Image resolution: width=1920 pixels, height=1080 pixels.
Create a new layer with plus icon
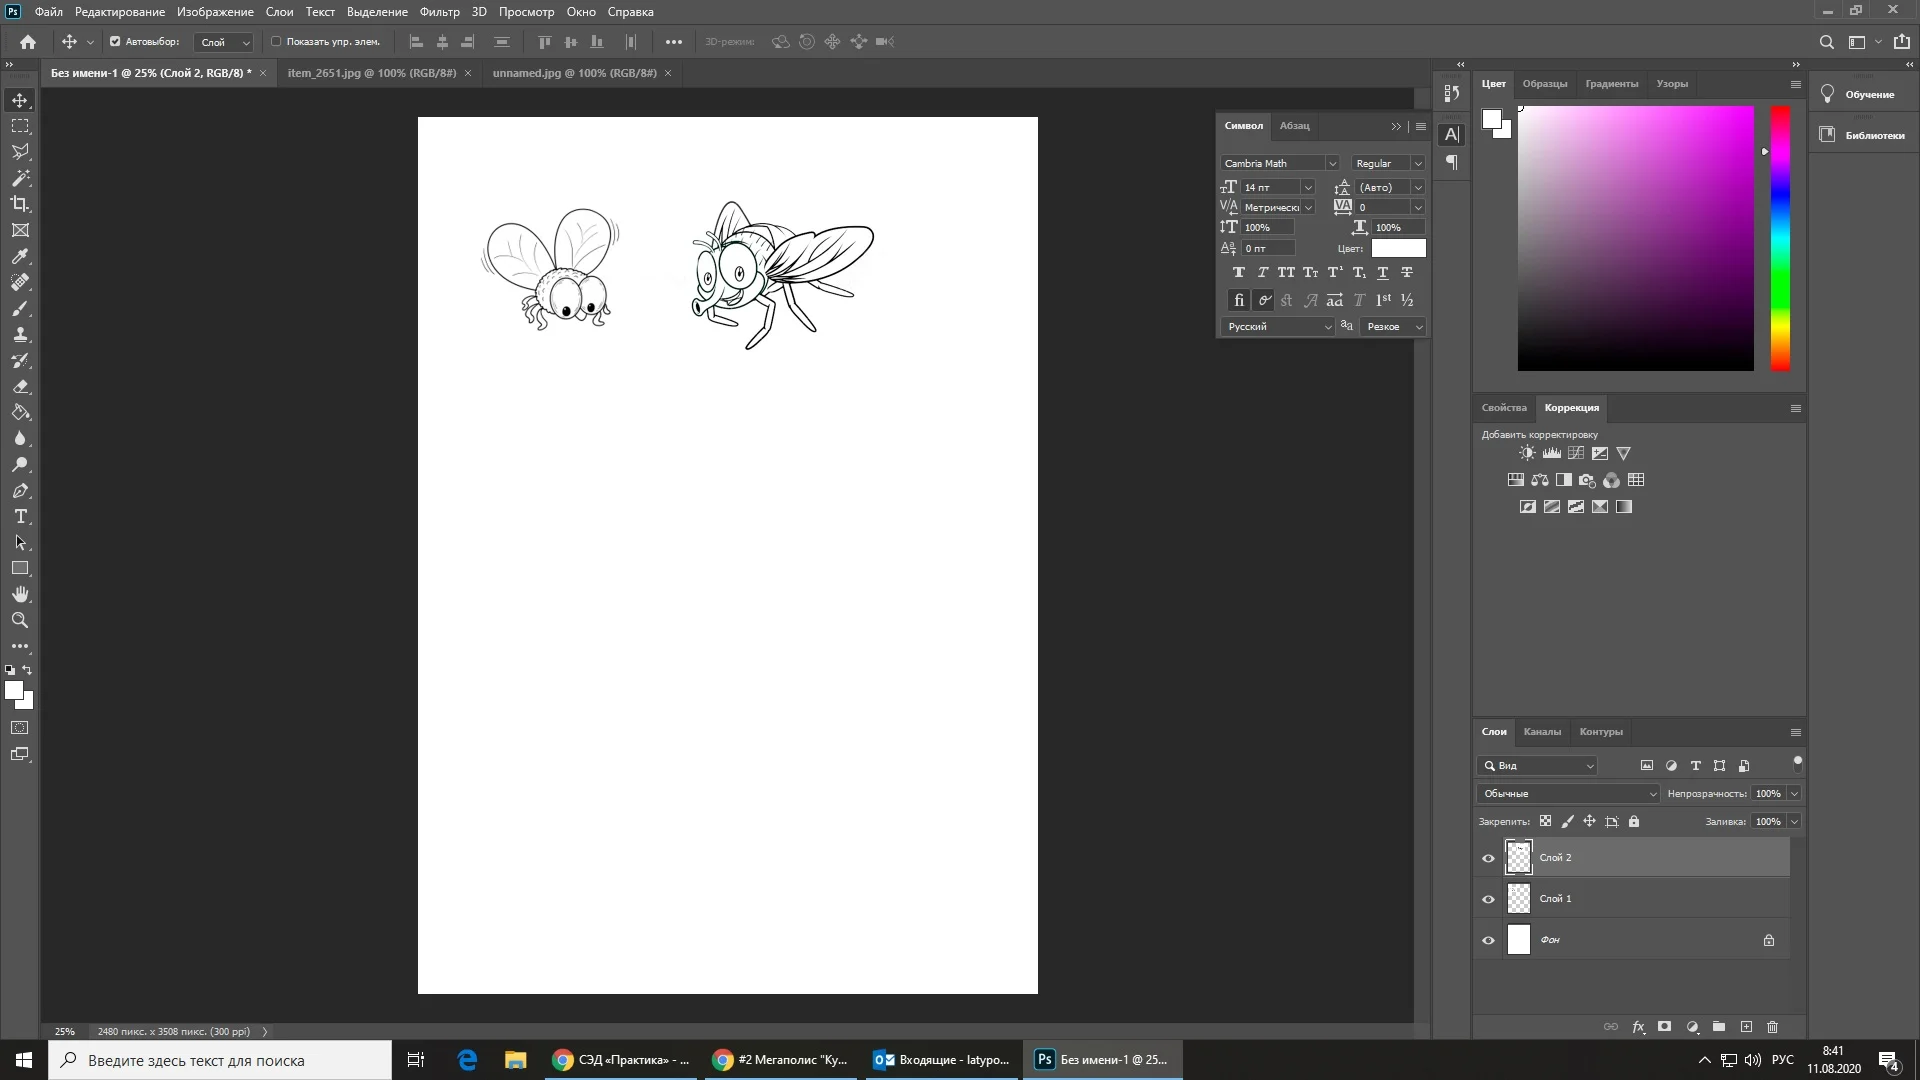click(1746, 1027)
